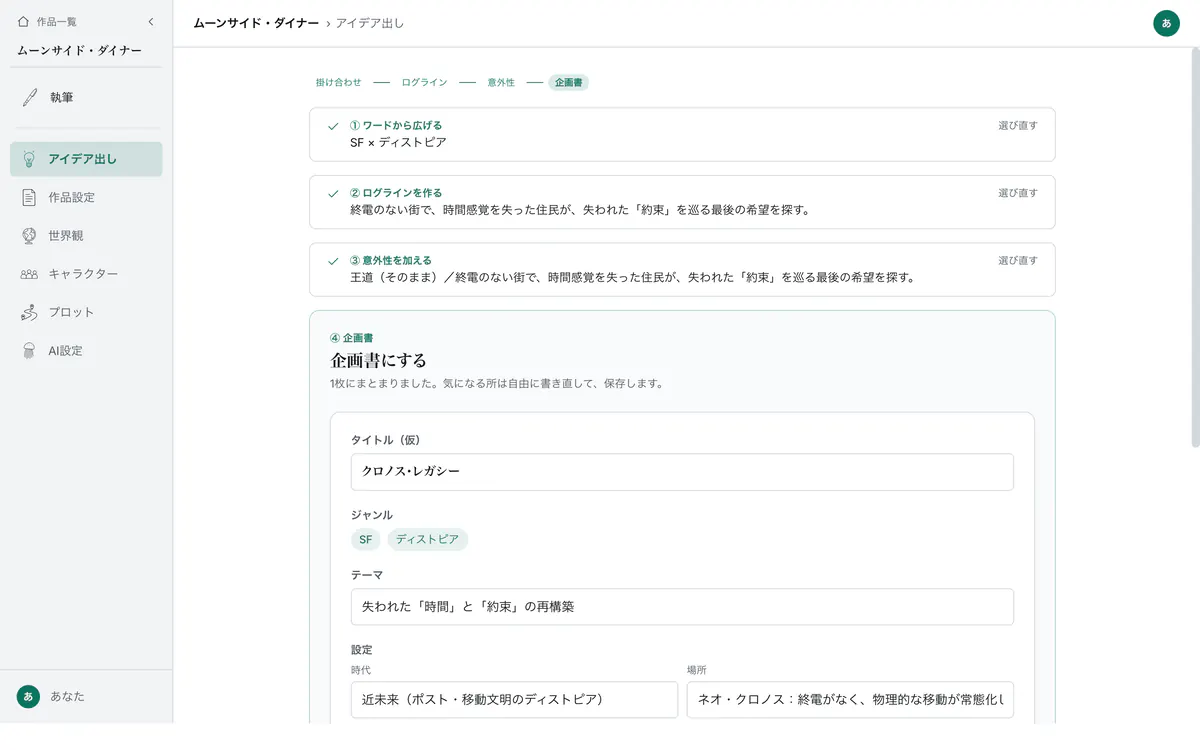Jump to the 意外性 step

pyautogui.click(x=501, y=82)
